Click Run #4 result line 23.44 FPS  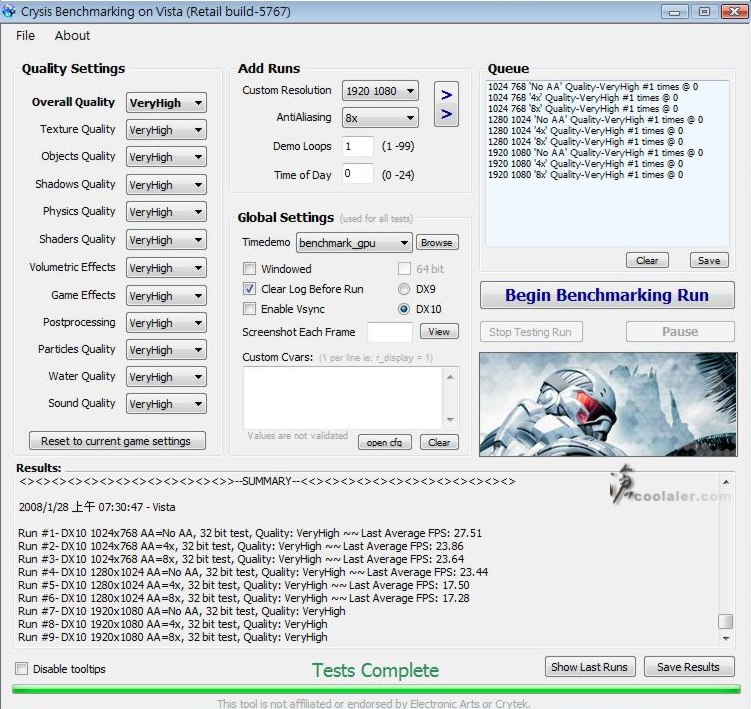pos(253,572)
